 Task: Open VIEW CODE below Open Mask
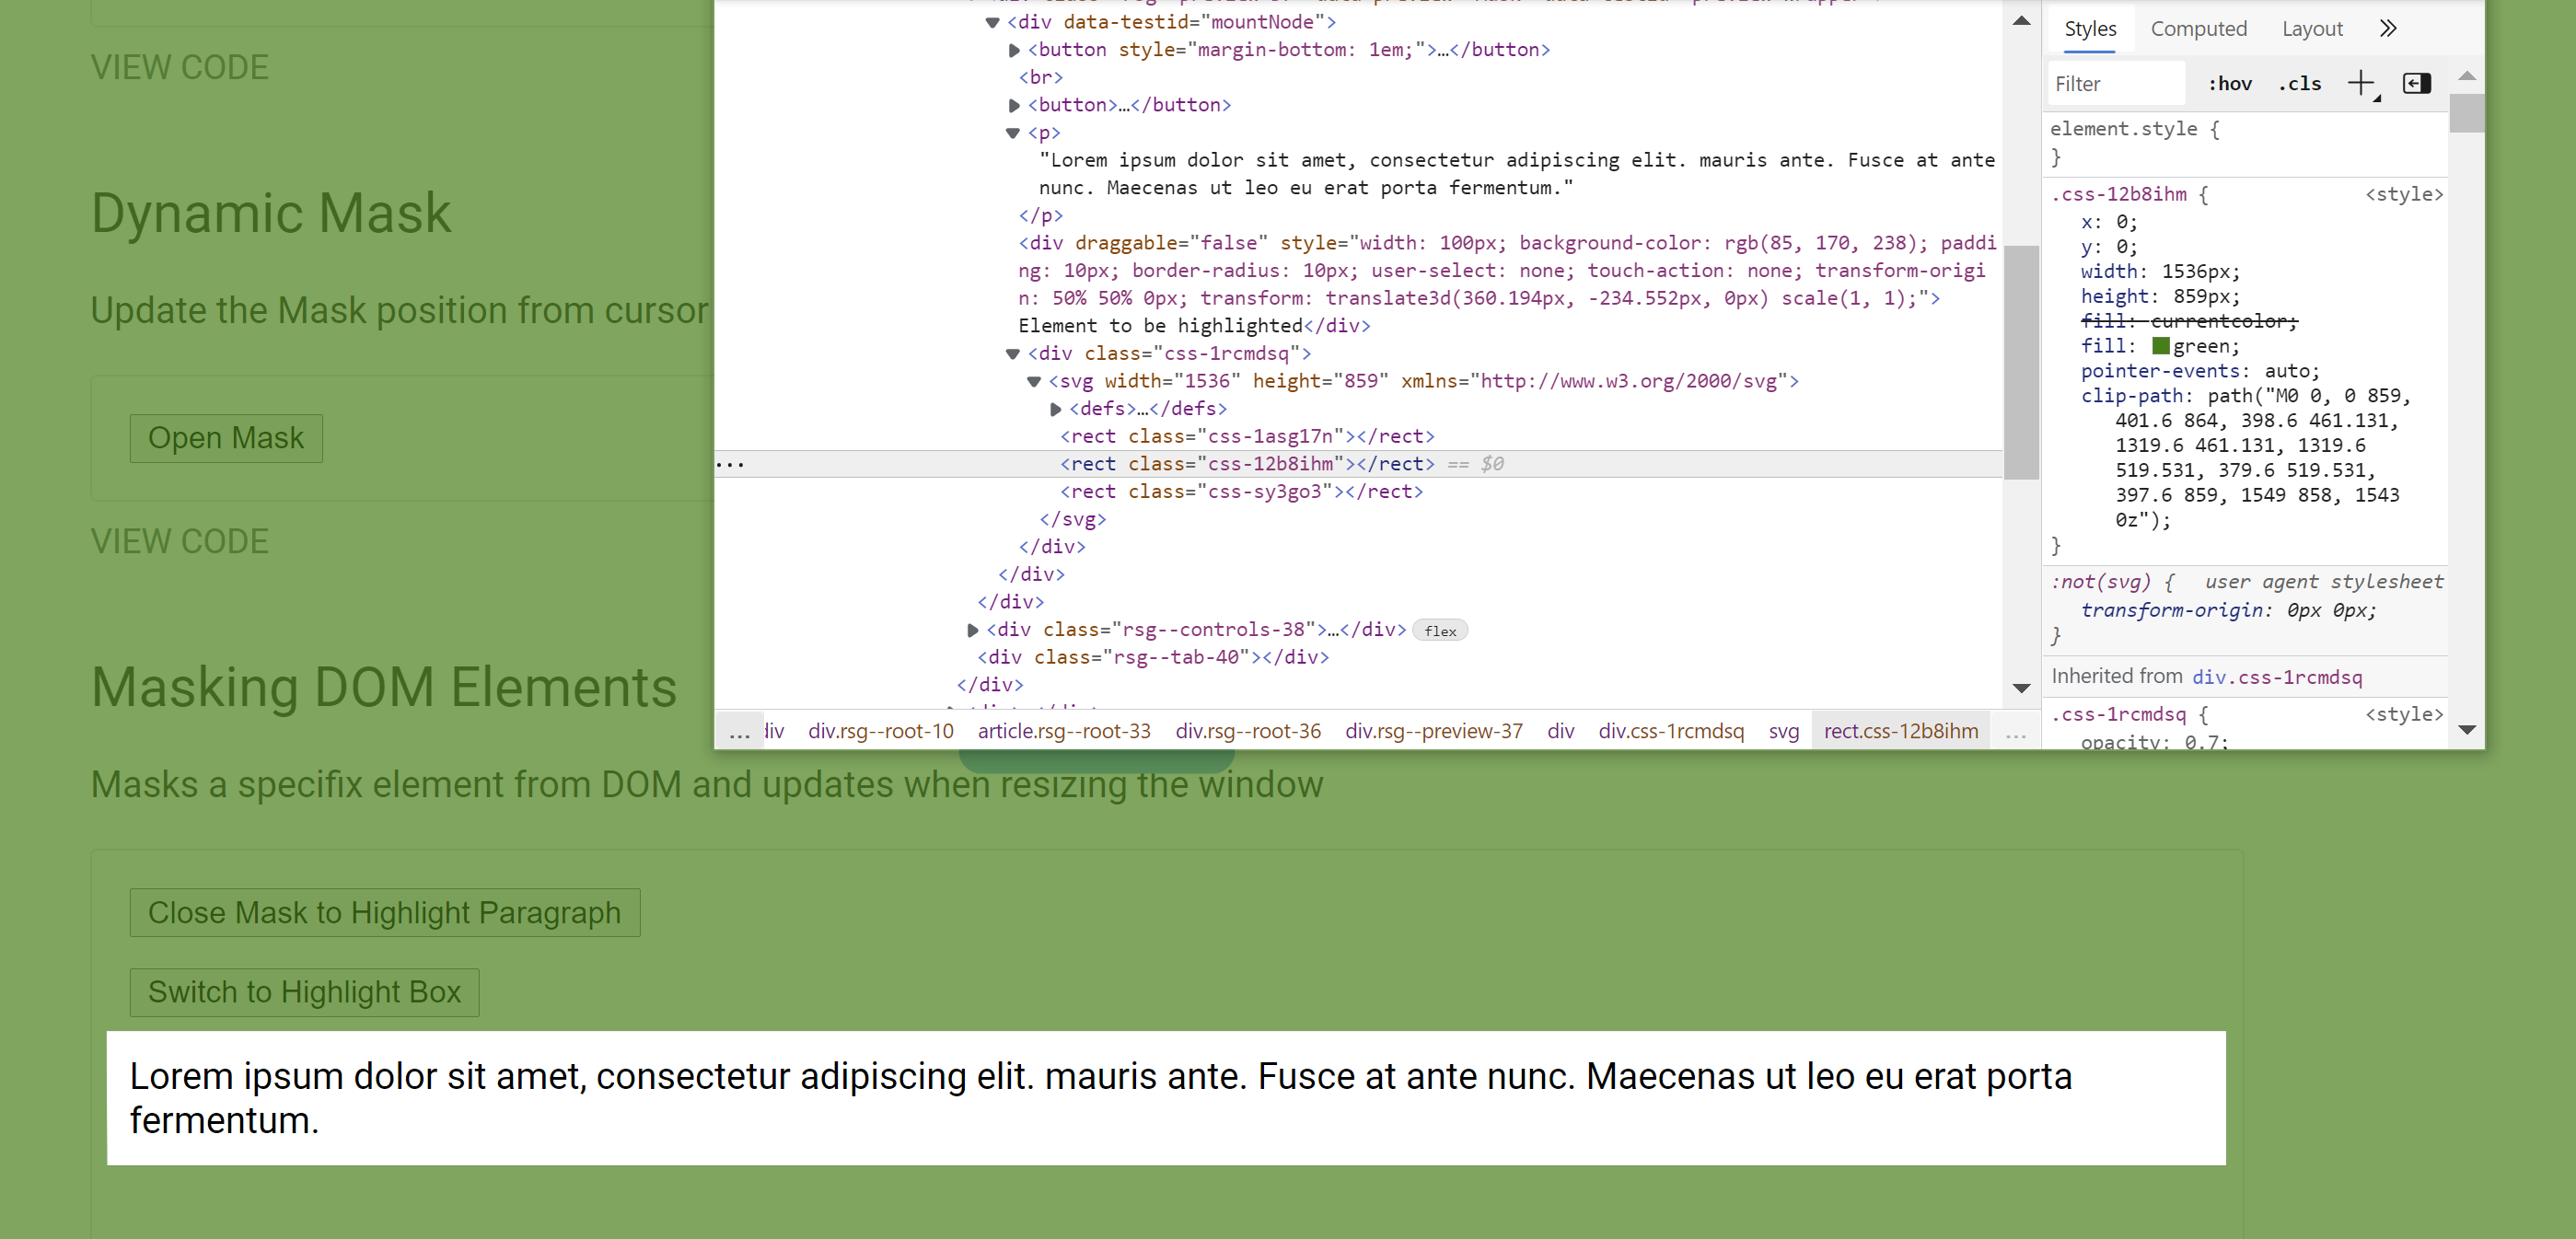[180, 542]
